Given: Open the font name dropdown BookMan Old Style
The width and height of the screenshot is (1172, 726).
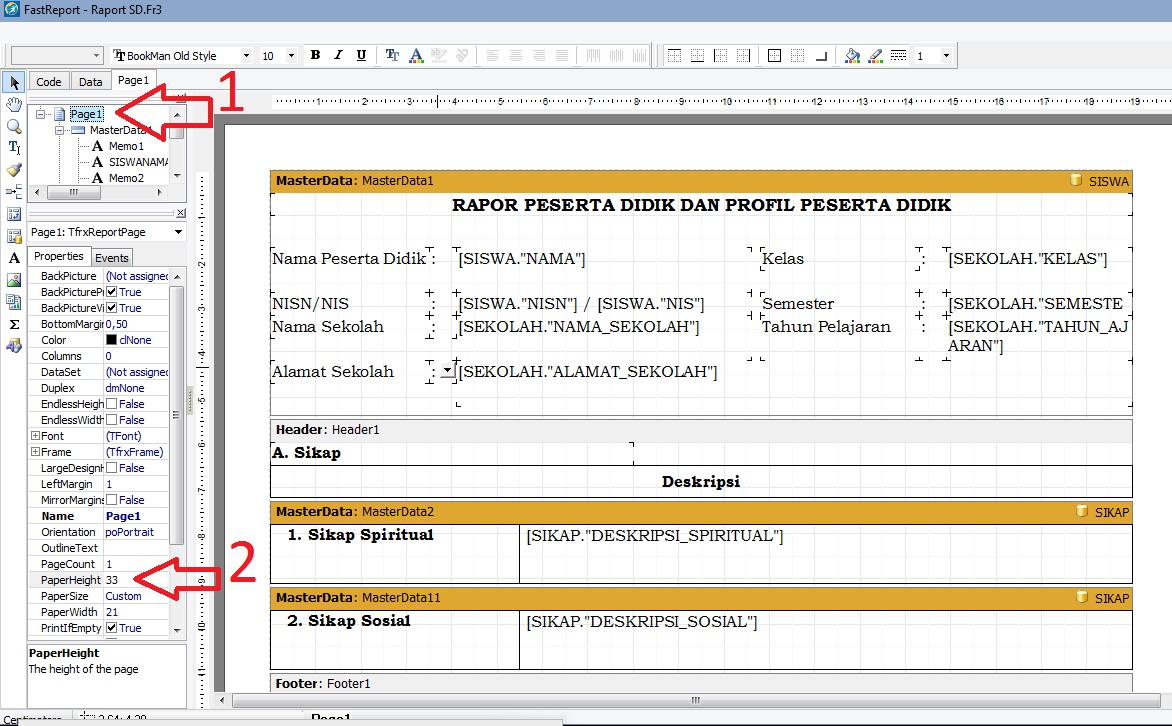Looking at the screenshot, I should (245, 56).
